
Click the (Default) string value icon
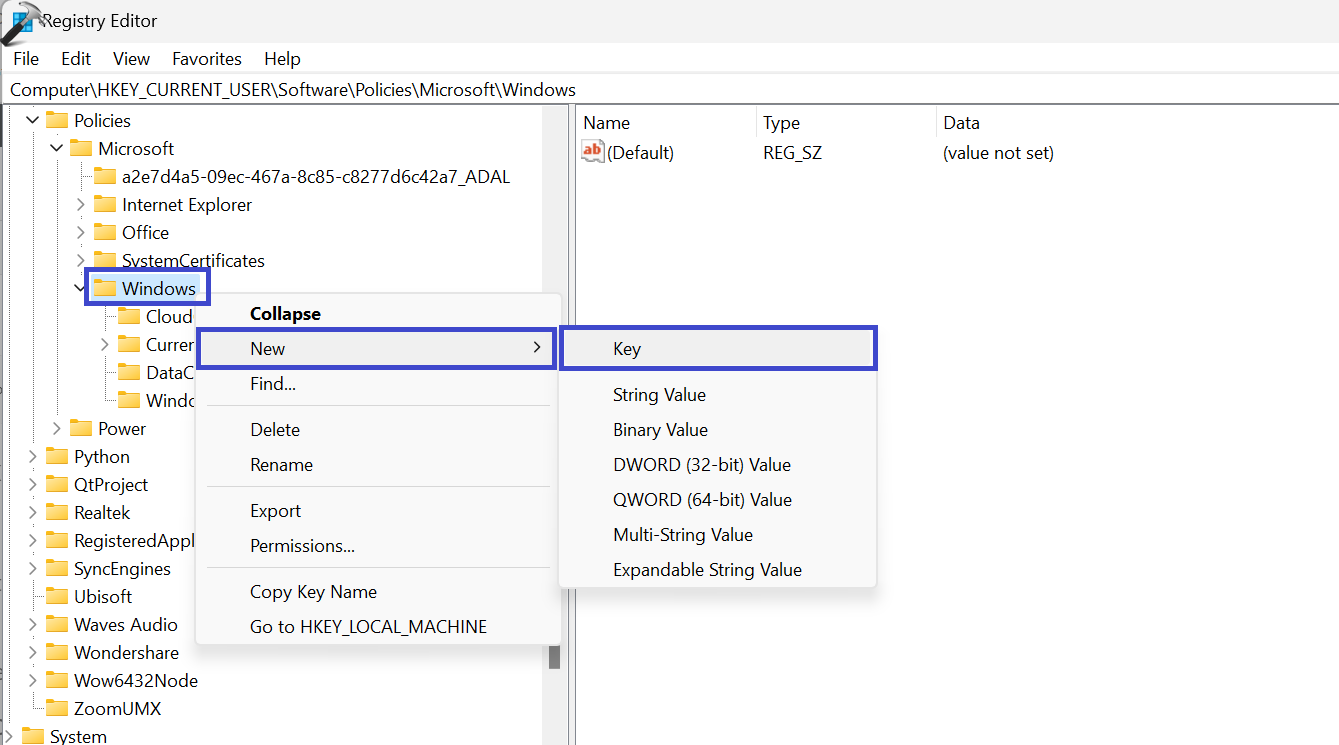tap(593, 153)
